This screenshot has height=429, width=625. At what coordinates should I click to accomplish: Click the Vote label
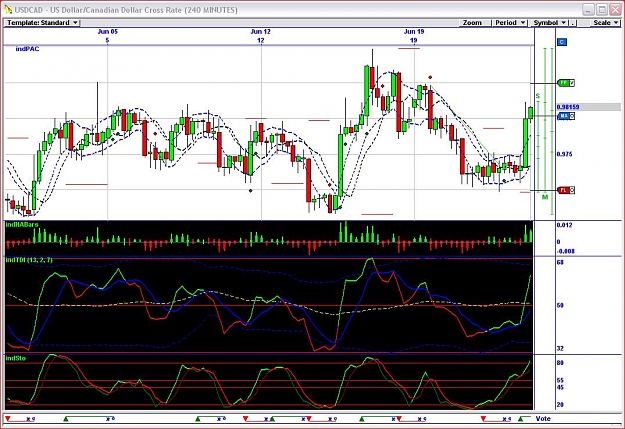pyautogui.click(x=543, y=419)
